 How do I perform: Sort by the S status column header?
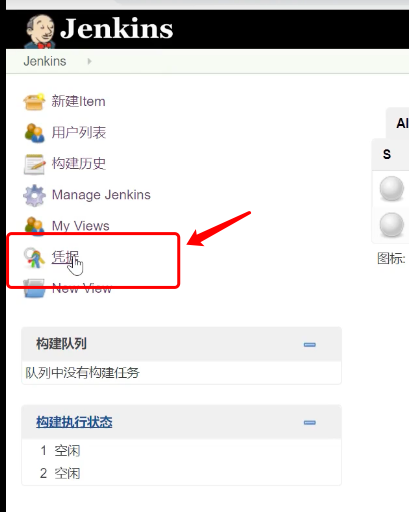tap(387, 154)
